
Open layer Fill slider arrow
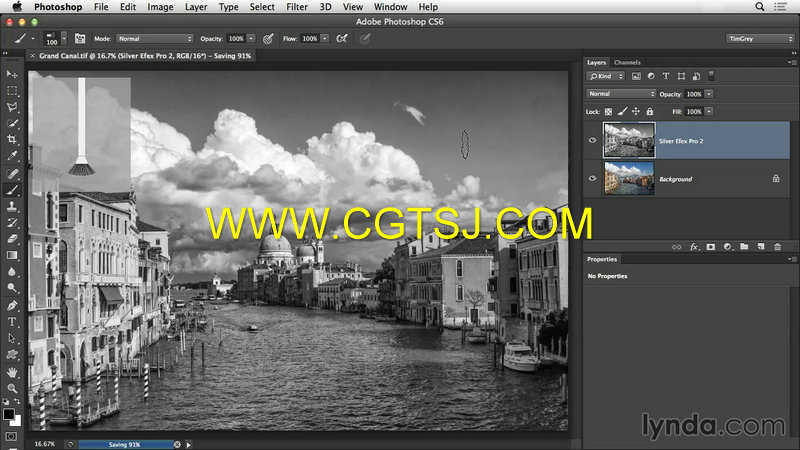[709, 111]
